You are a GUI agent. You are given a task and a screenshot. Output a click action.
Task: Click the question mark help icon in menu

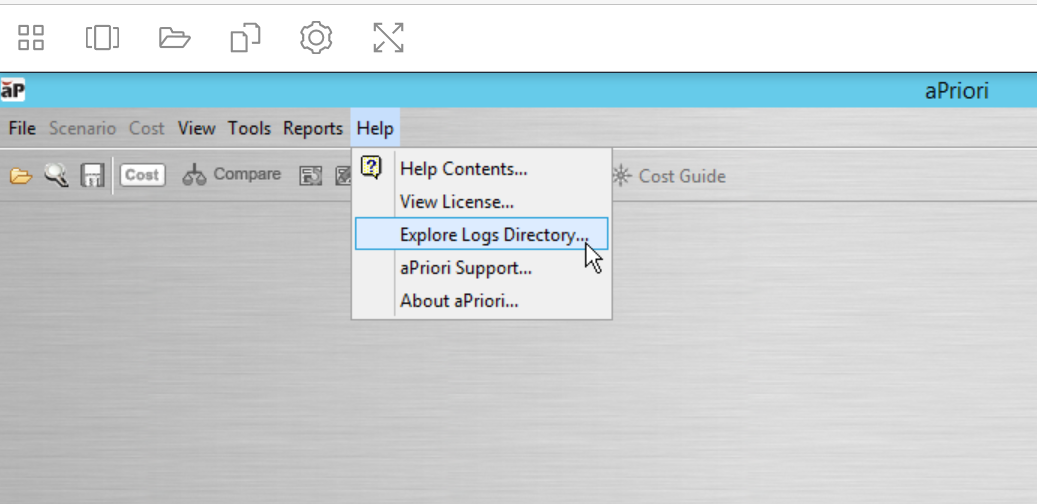pos(372,167)
